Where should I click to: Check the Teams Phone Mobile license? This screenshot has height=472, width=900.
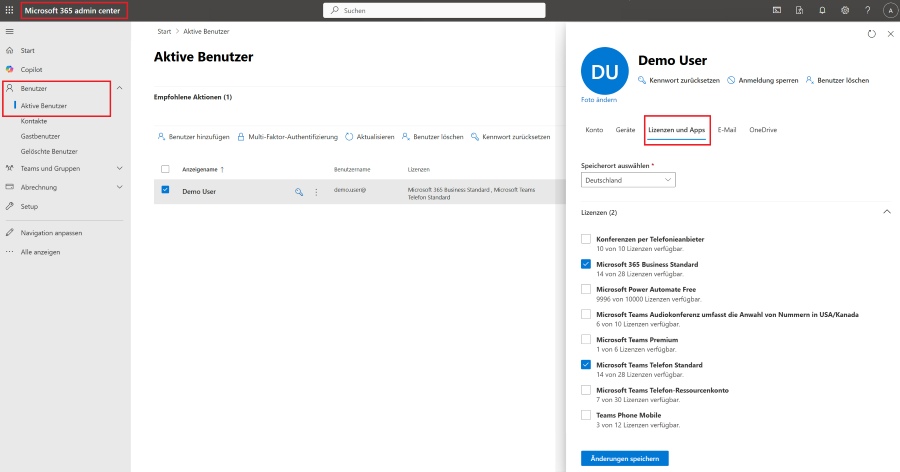(x=585, y=415)
